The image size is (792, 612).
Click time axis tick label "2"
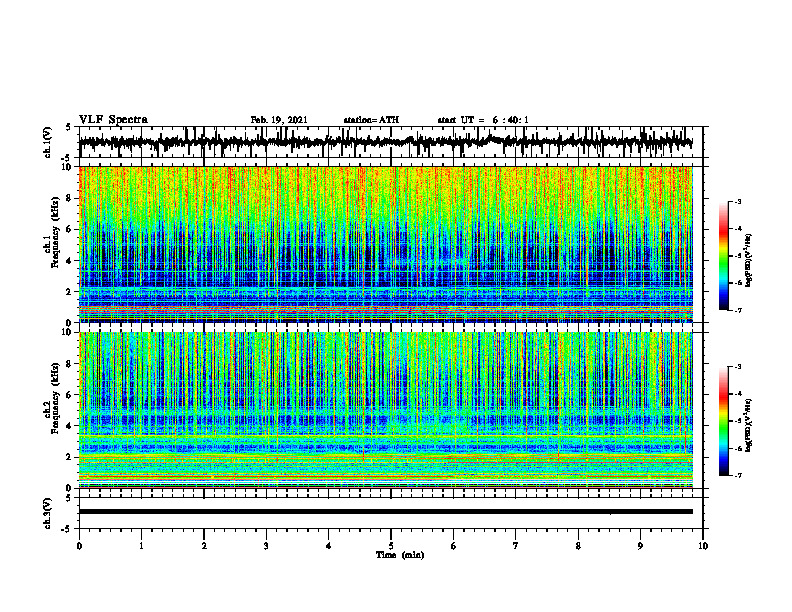204,546
